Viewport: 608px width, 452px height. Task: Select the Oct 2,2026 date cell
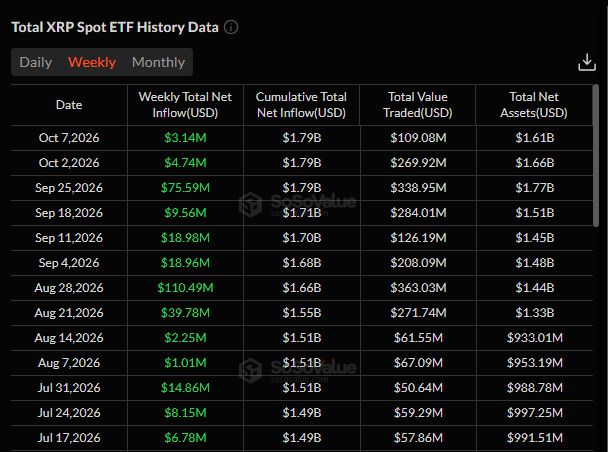tap(69, 162)
